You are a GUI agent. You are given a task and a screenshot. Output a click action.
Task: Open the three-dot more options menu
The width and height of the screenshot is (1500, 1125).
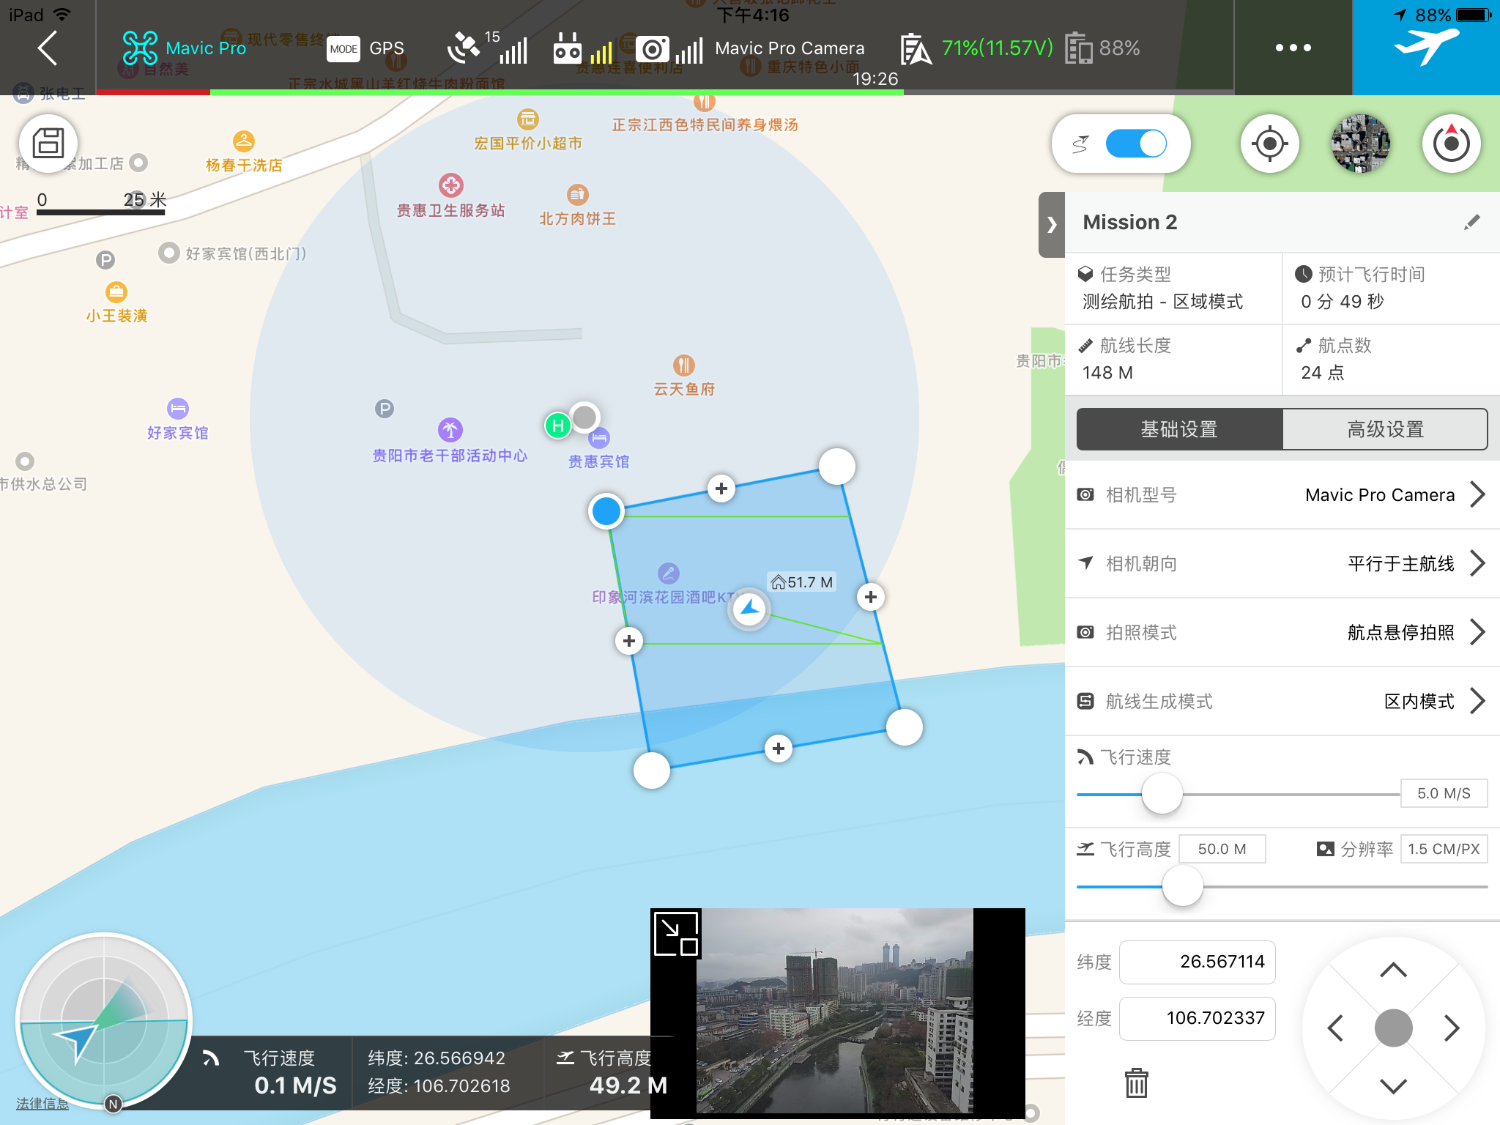coord(1293,48)
